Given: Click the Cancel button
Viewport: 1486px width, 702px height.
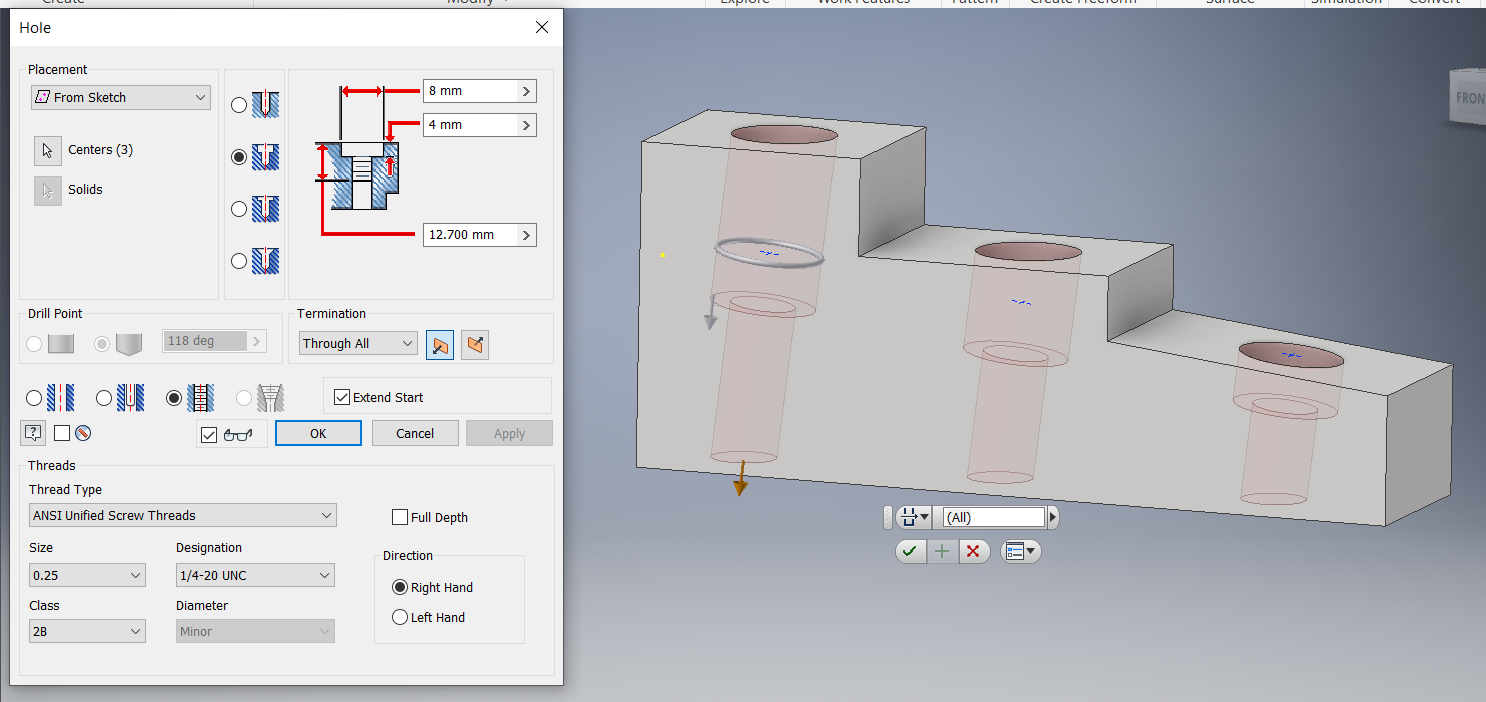Looking at the screenshot, I should coord(415,433).
